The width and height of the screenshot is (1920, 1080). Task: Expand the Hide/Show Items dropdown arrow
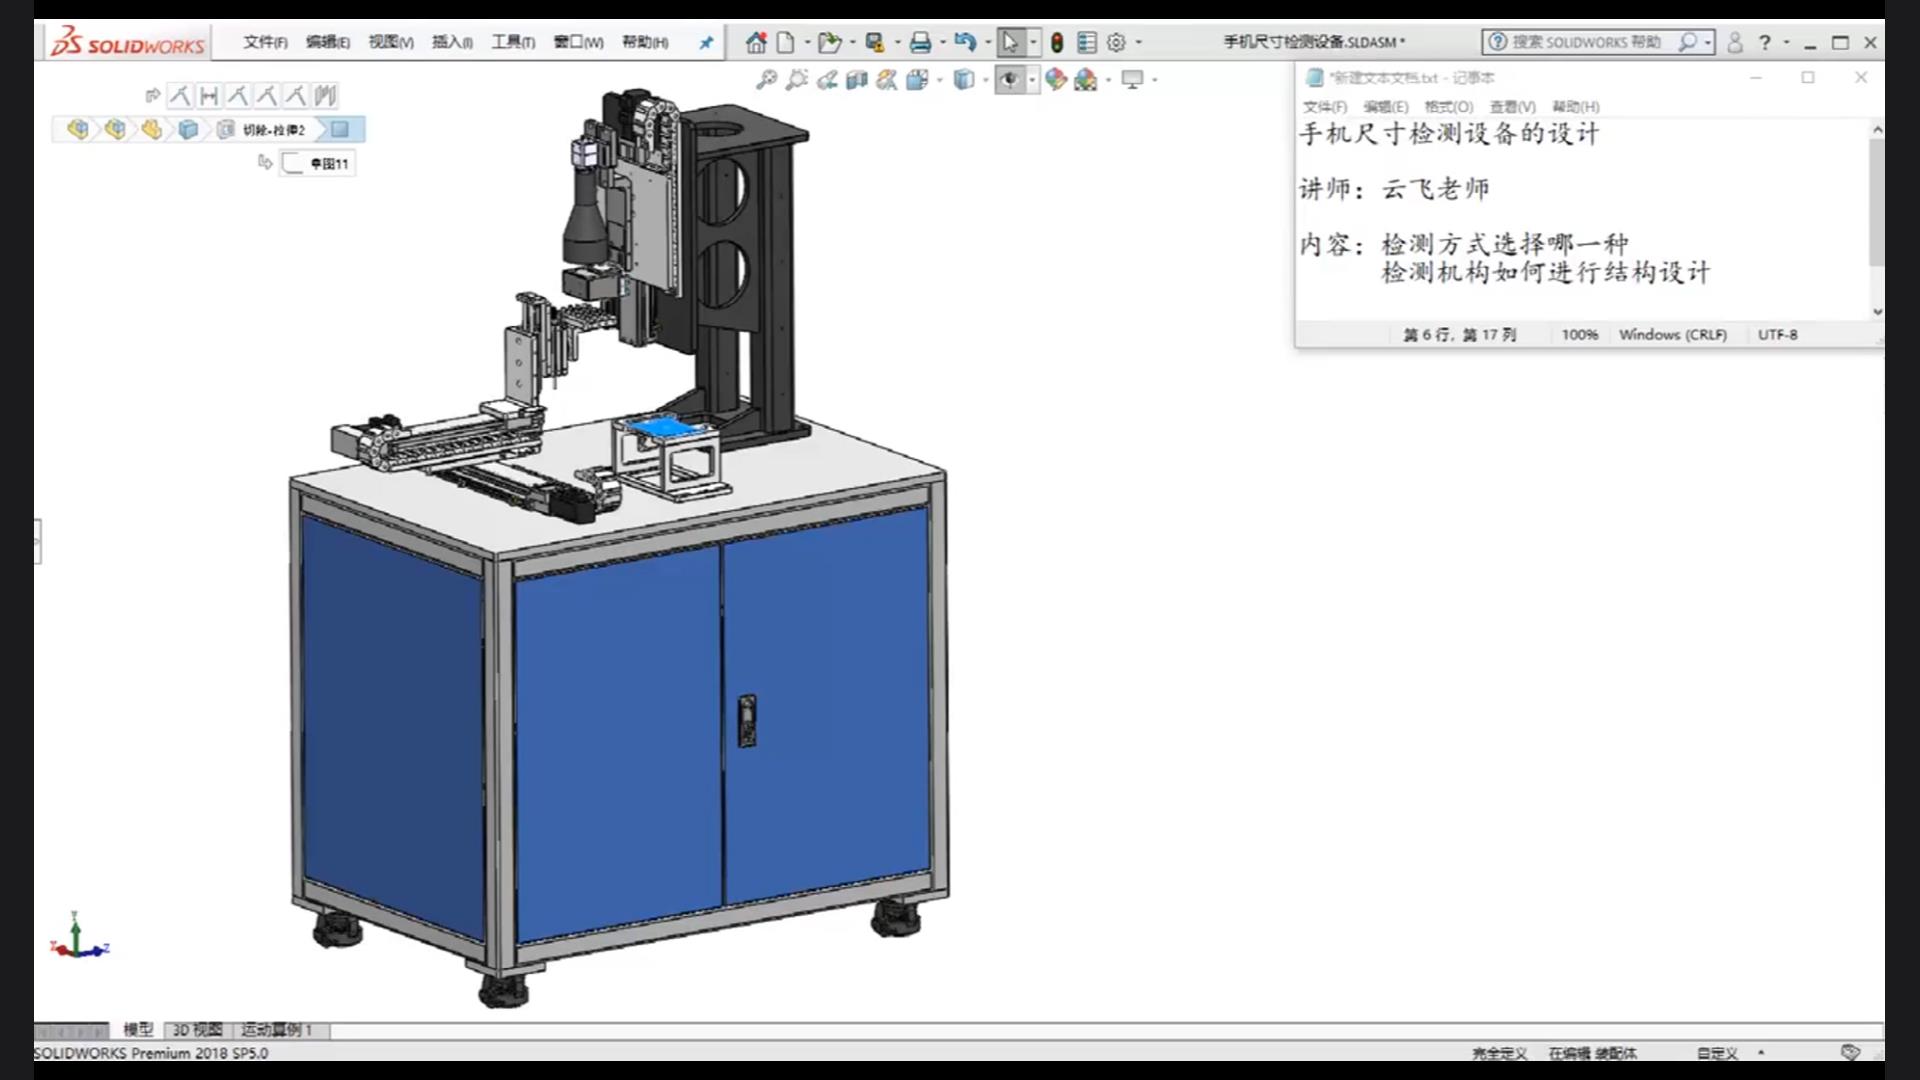(x=1032, y=79)
